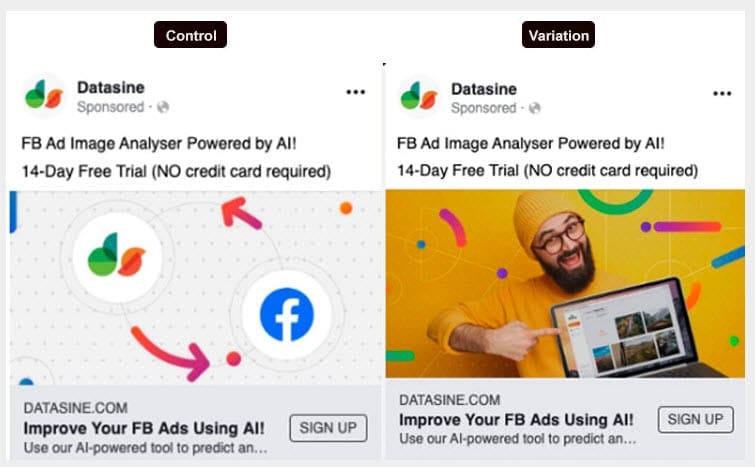Select the Control label tab
The width and height of the screenshot is (755, 467).
click(191, 35)
